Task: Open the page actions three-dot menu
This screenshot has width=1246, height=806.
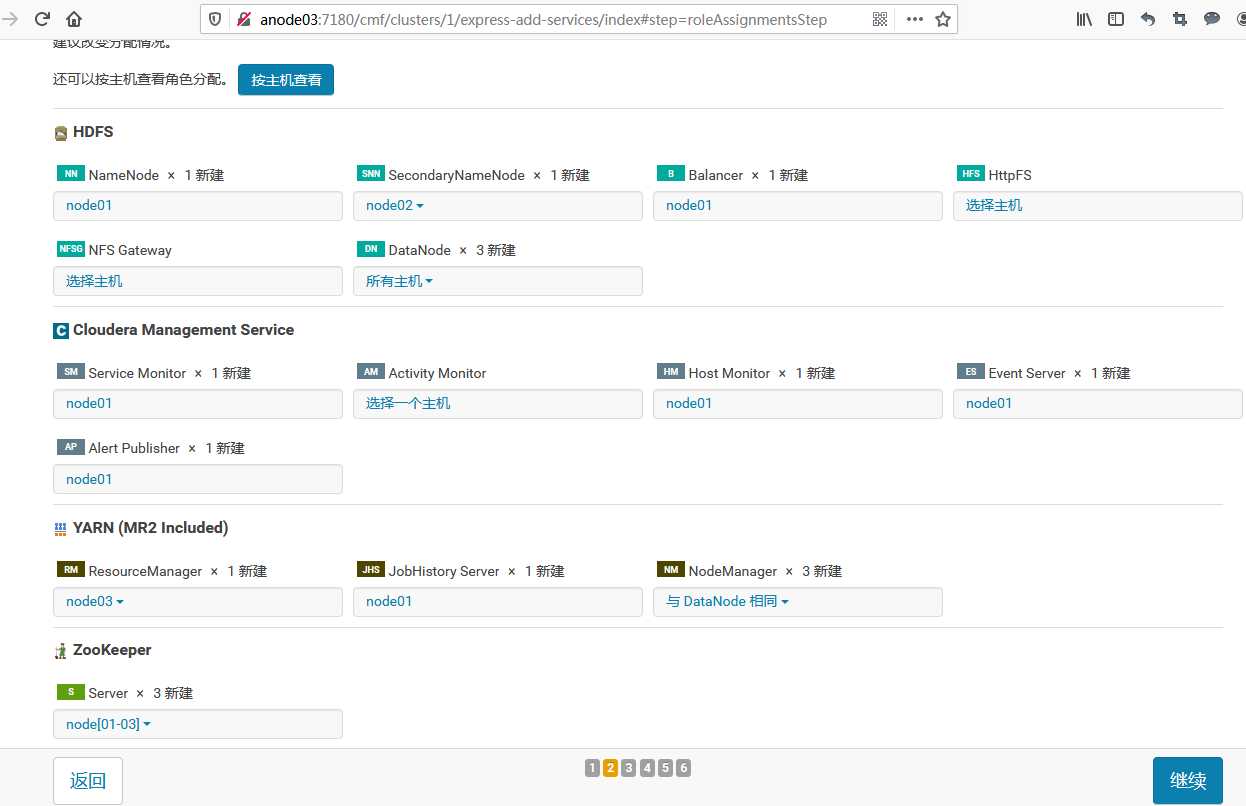Action: (x=915, y=19)
